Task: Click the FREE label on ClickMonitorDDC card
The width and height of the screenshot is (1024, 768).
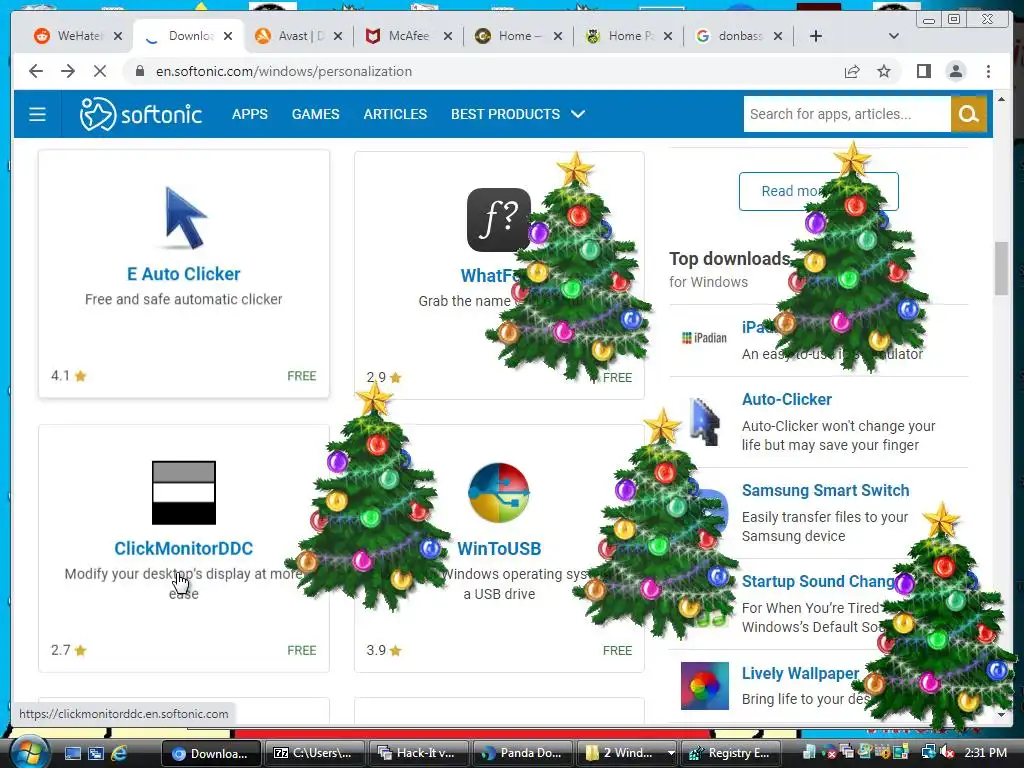Action: (302, 650)
